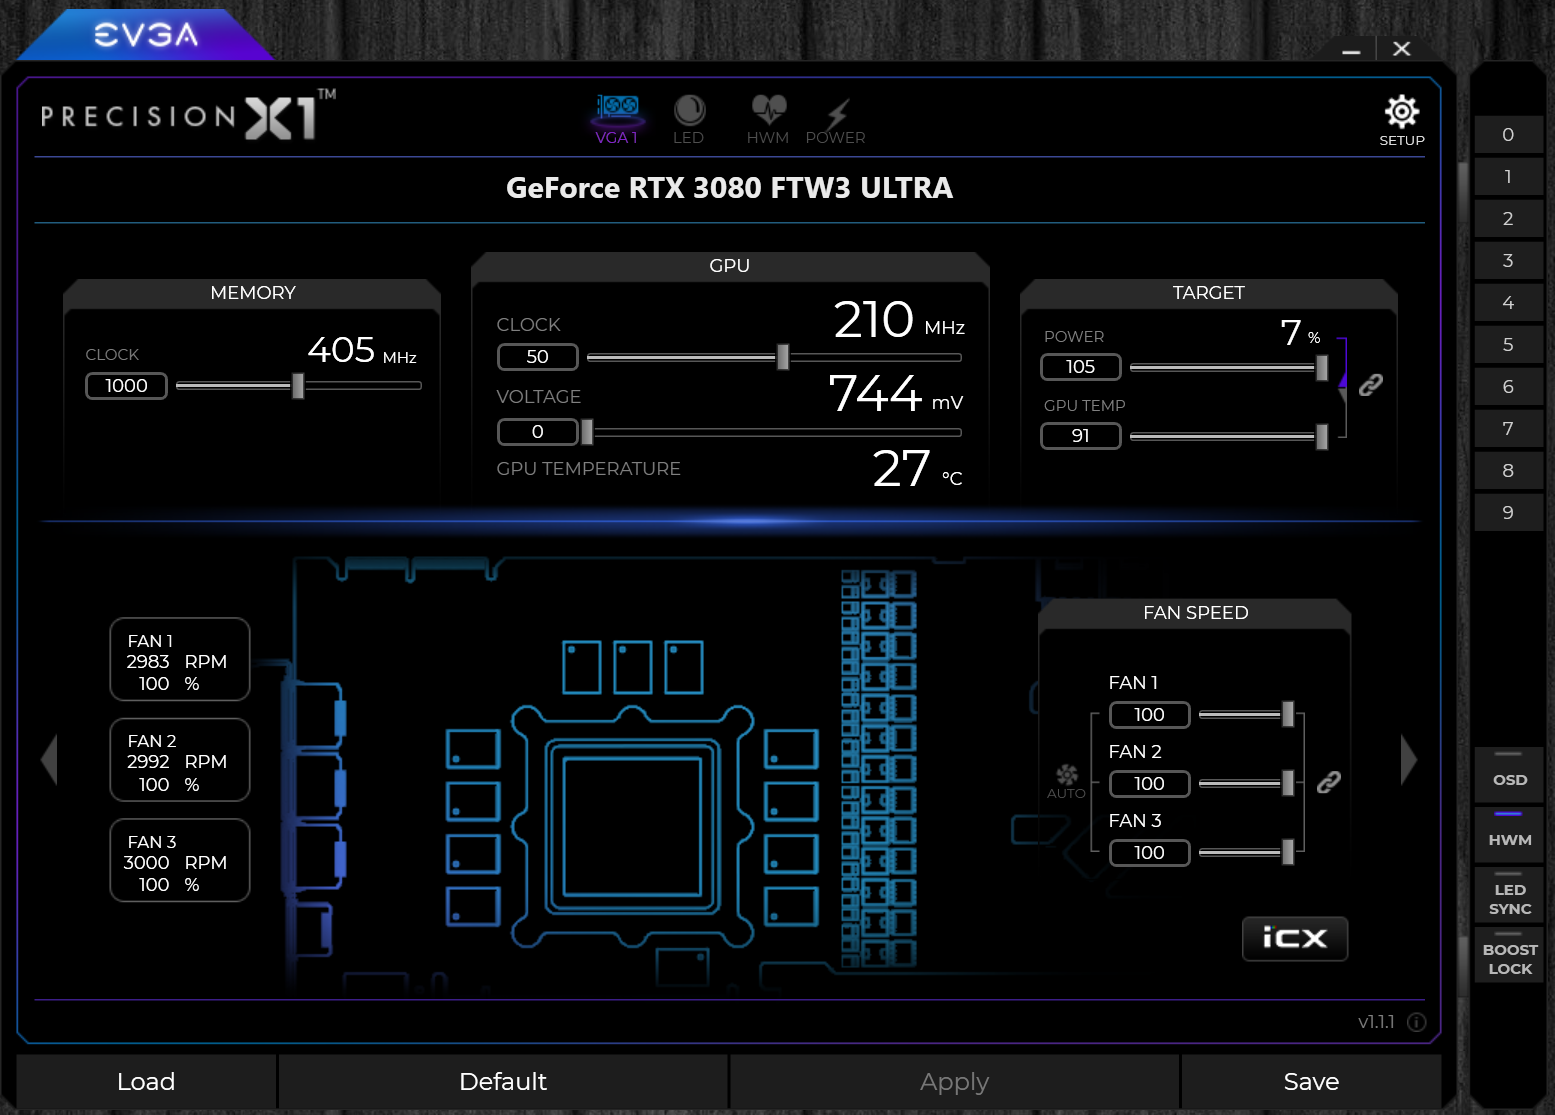Screen dimensions: 1555x1115
Task: Select profile slot 1
Action: [1508, 177]
